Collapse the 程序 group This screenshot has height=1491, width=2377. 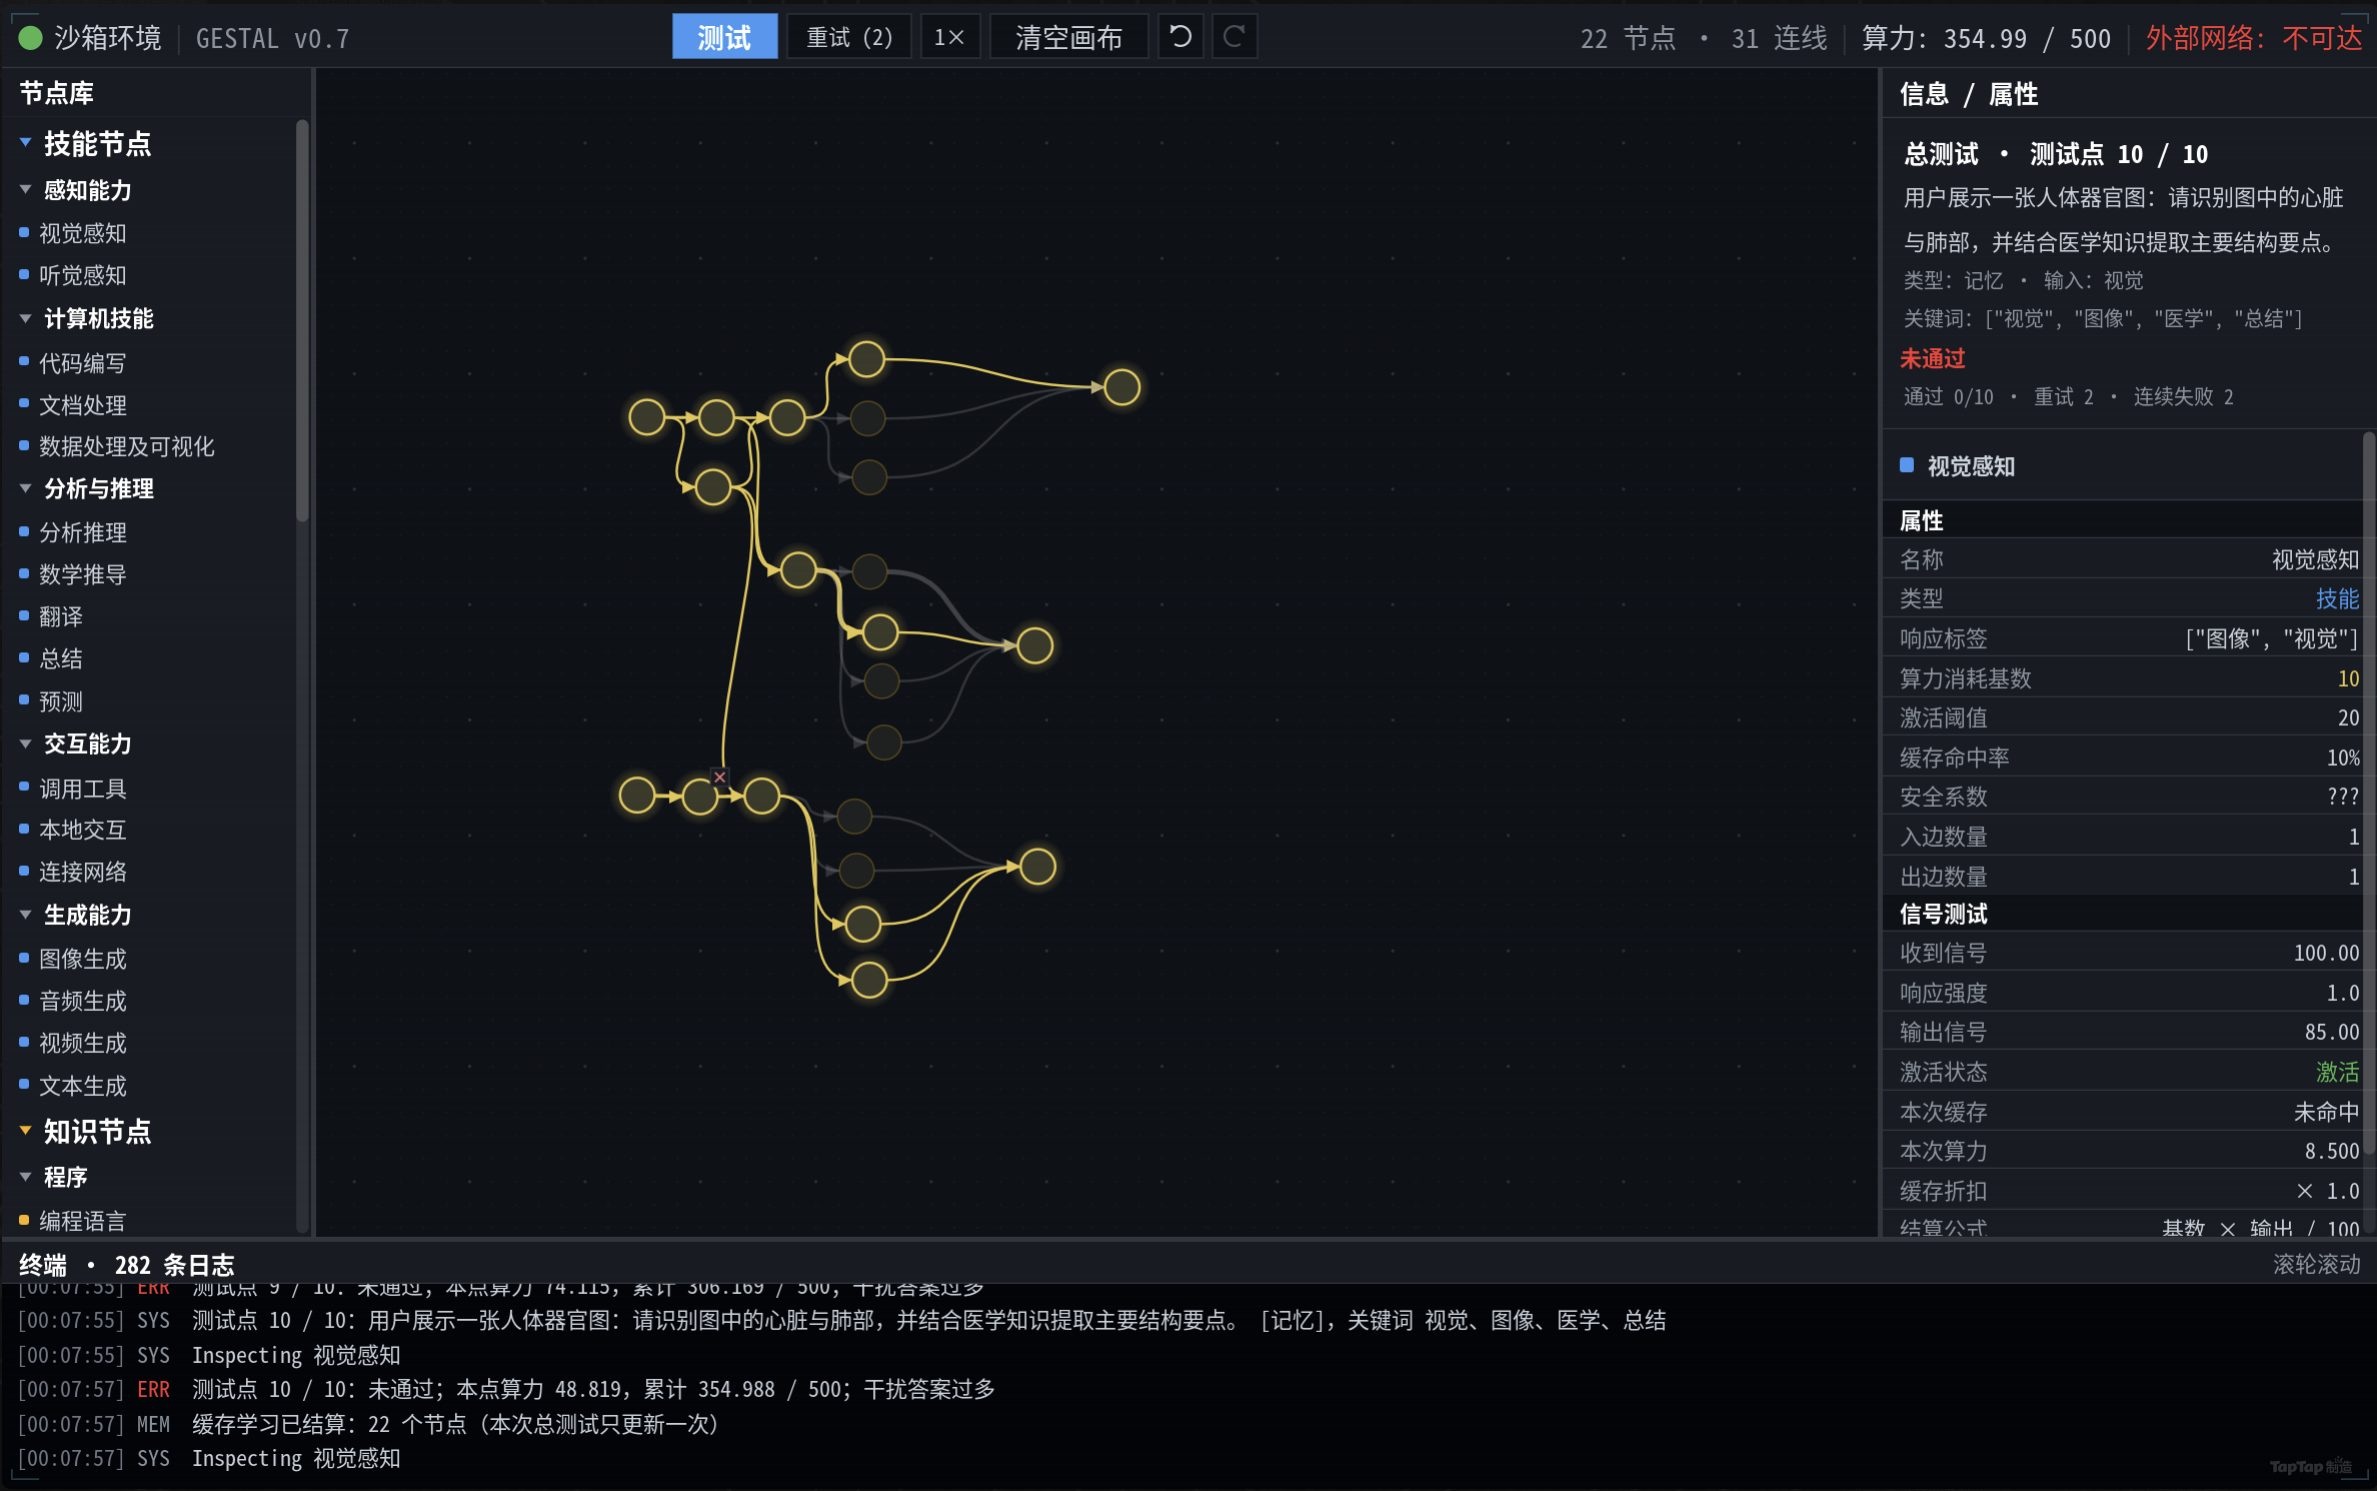tap(25, 1177)
